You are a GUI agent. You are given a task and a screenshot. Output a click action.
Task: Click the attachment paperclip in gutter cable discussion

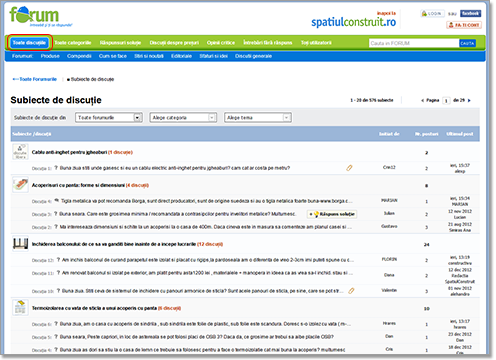point(349,168)
